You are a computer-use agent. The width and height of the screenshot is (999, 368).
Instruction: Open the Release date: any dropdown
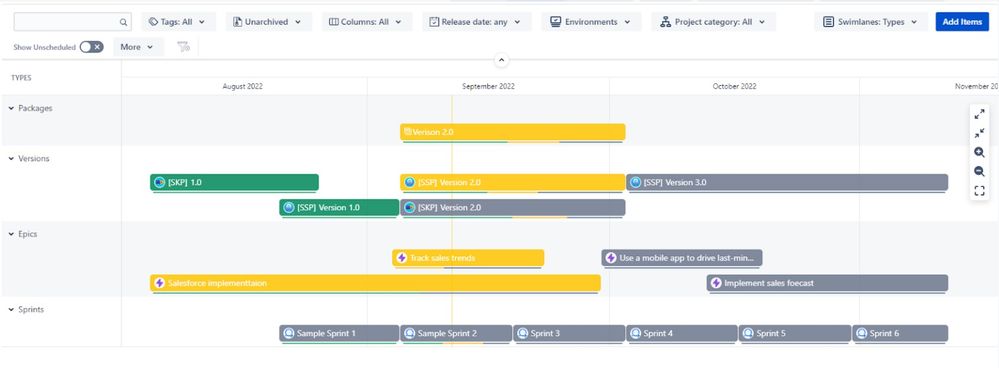click(x=477, y=22)
